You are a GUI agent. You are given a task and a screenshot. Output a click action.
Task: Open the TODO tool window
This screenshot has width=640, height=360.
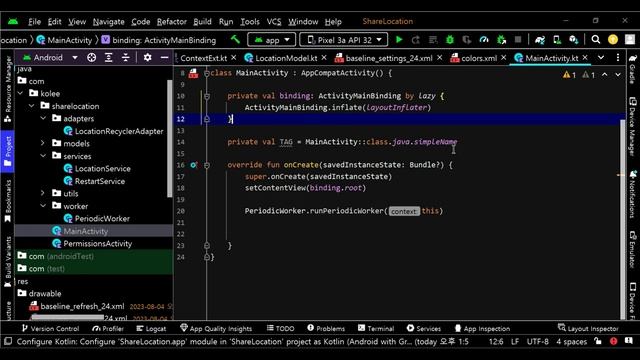click(280, 328)
